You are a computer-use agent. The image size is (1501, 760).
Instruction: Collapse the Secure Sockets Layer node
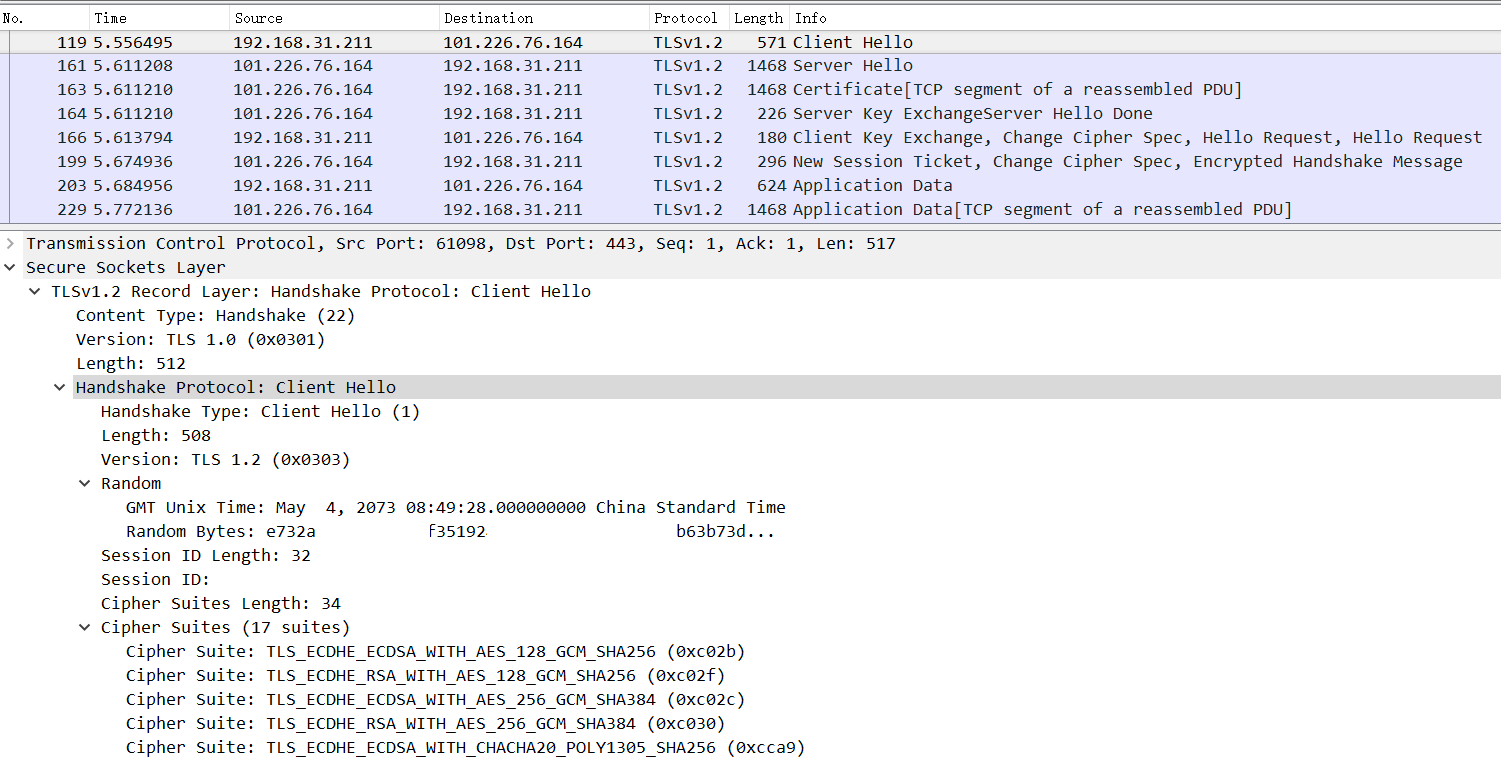(10, 267)
